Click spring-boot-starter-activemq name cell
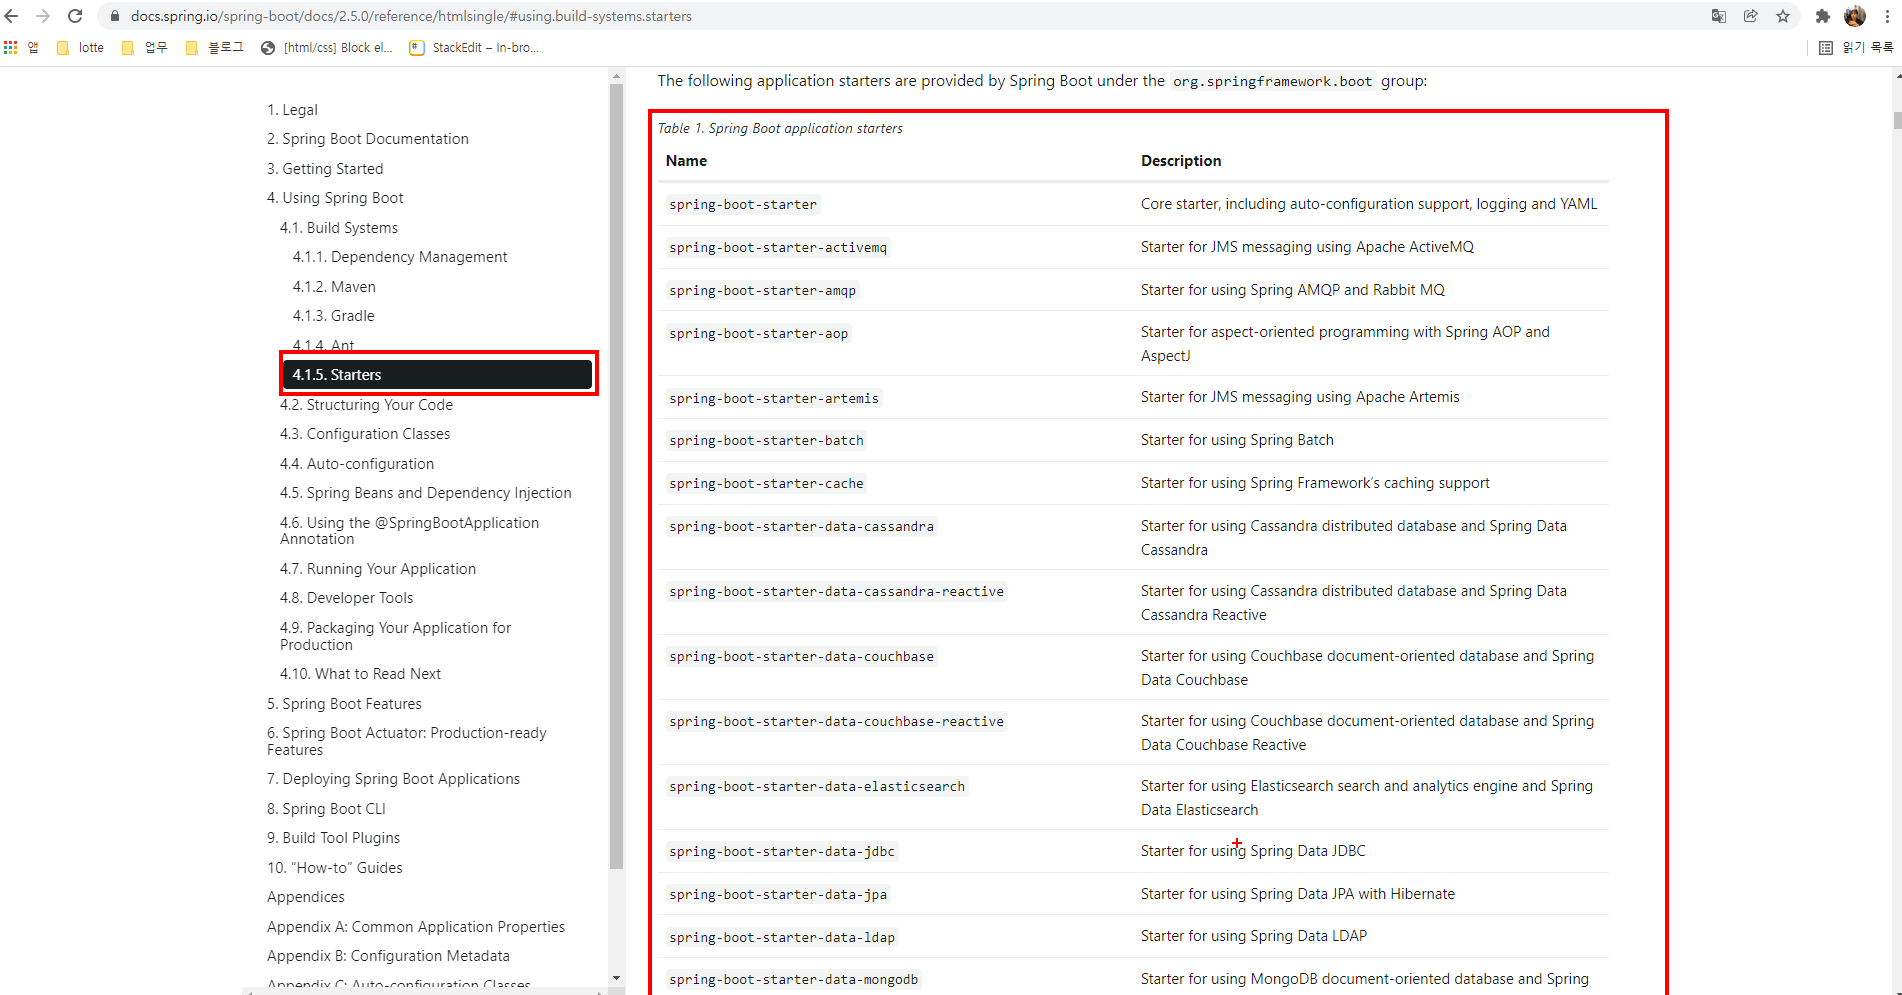The height and width of the screenshot is (995, 1902). [x=778, y=247]
